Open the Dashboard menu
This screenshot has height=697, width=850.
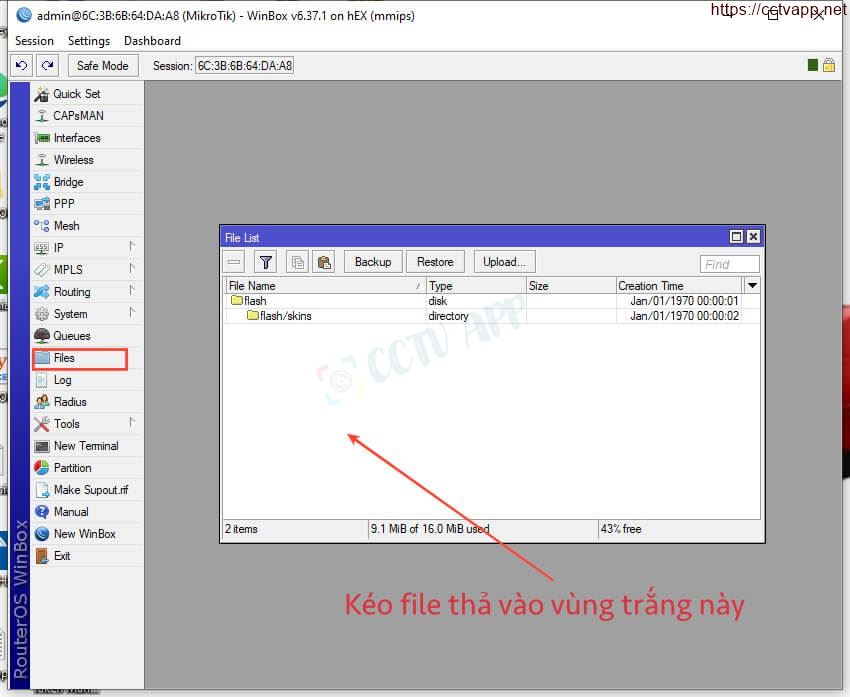152,41
